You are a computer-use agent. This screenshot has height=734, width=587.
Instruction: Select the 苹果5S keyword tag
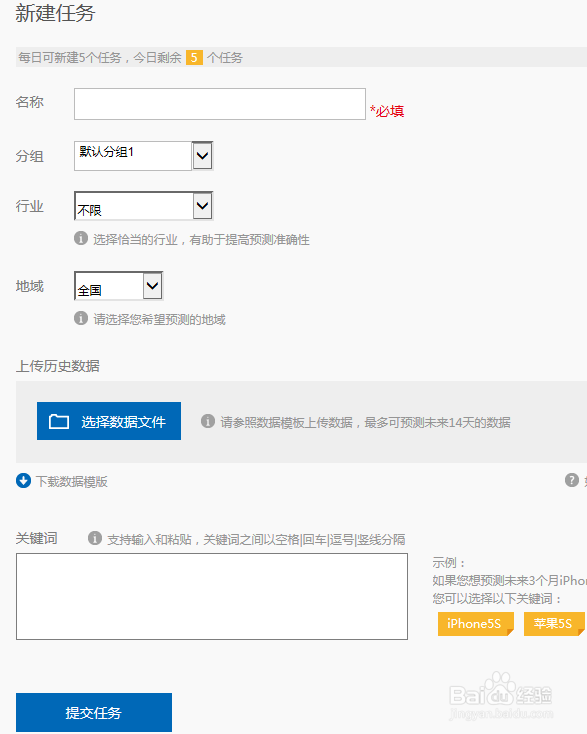point(554,624)
